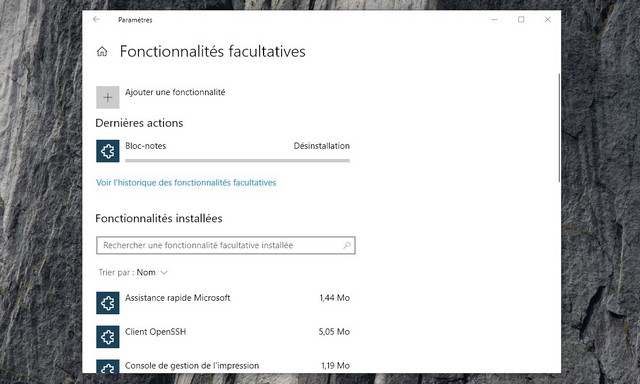Viewport: 640px width, 384px height.
Task: Click the Console de gestion de l'impression icon
Action: (108, 366)
